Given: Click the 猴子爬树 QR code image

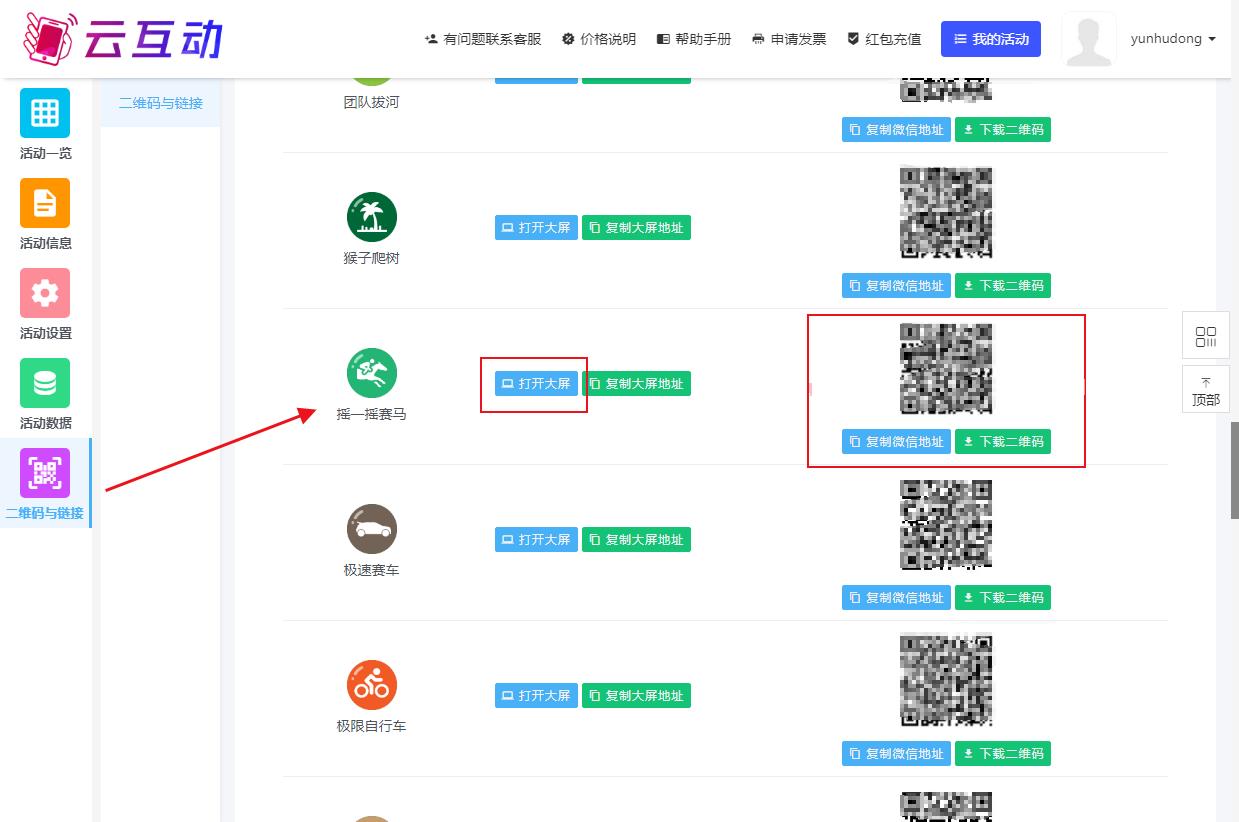Looking at the screenshot, I should pyautogui.click(x=946, y=213).
